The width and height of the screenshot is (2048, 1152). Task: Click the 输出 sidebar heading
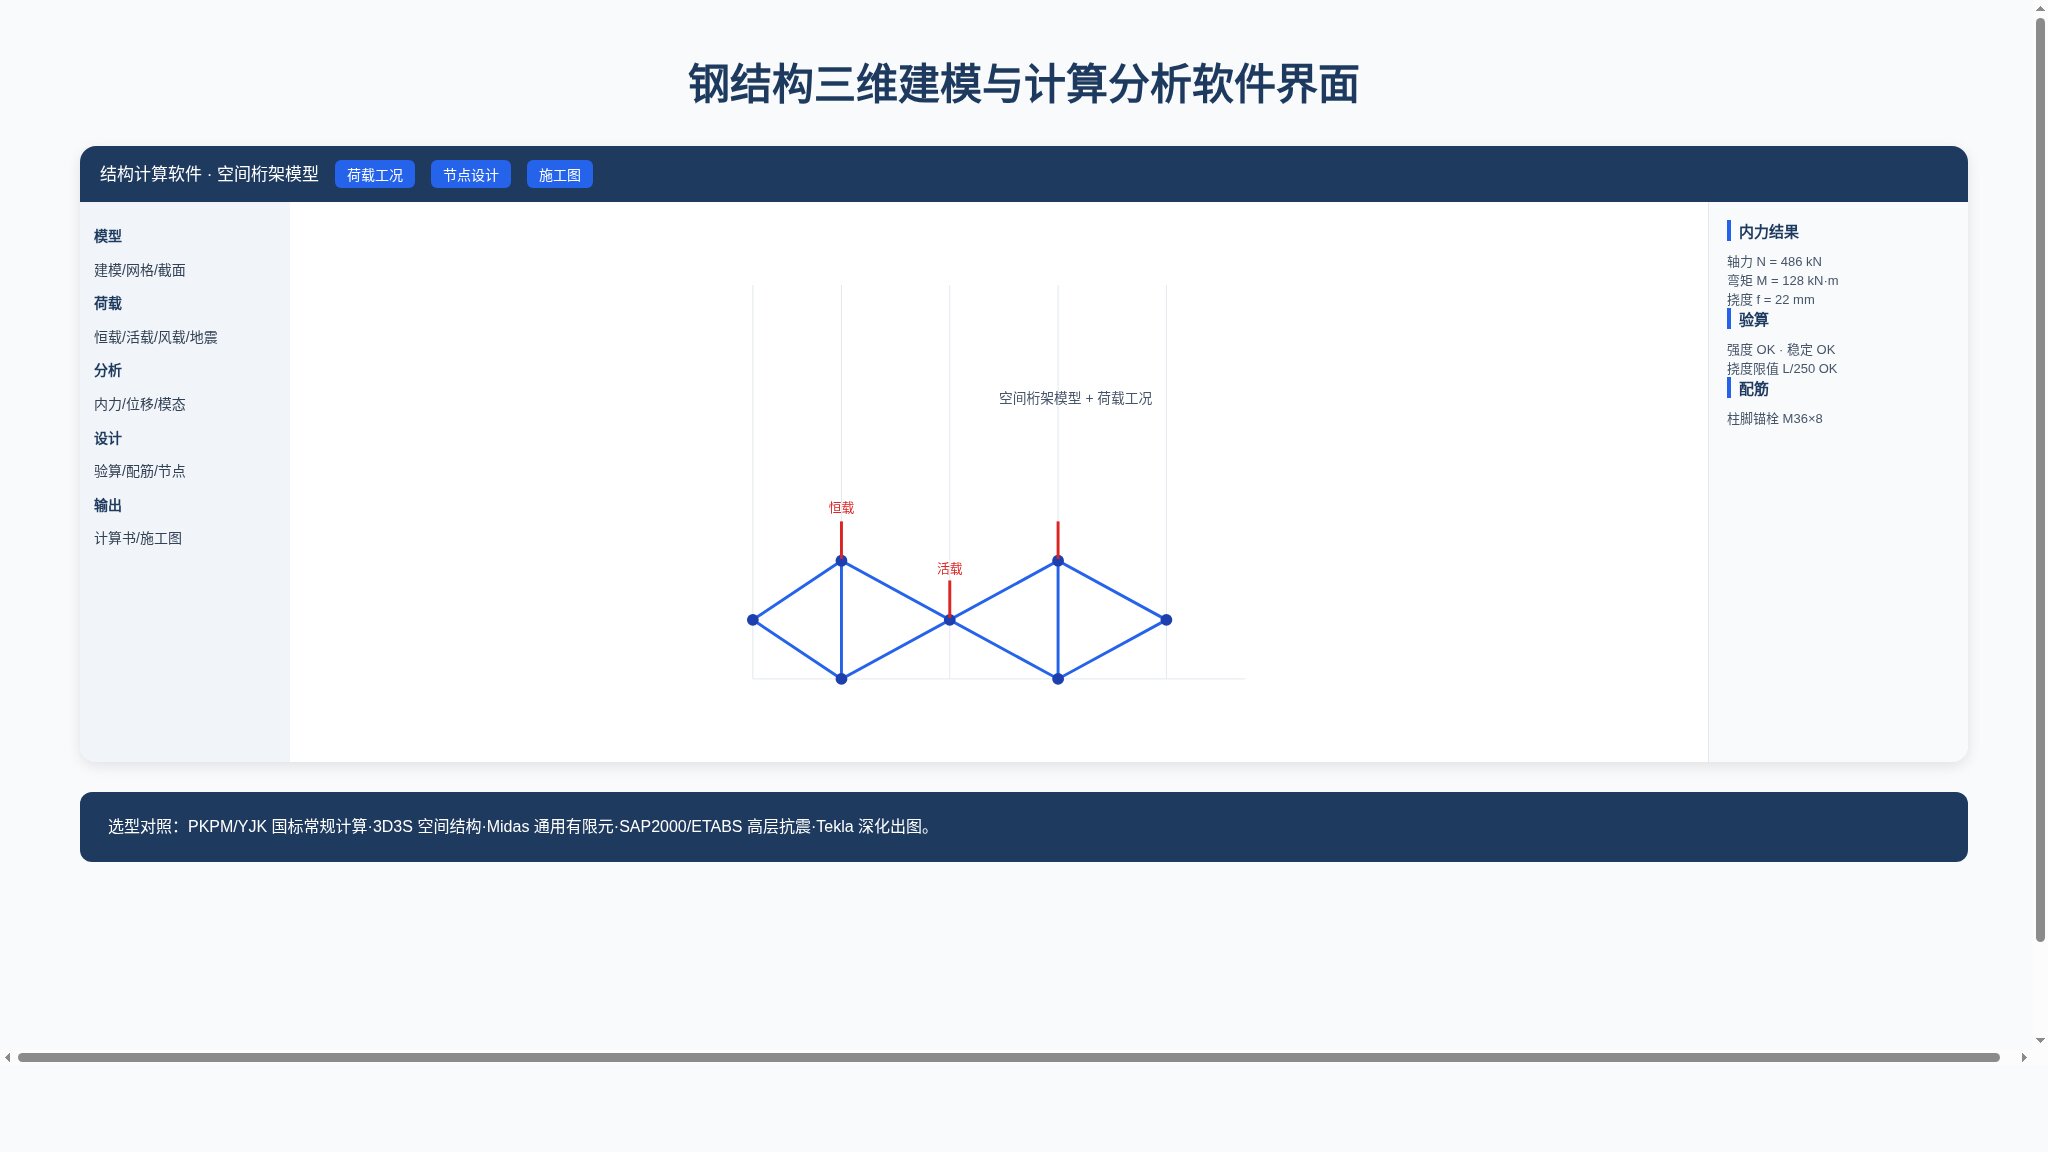pyautogui.click(x=108, y=505)
